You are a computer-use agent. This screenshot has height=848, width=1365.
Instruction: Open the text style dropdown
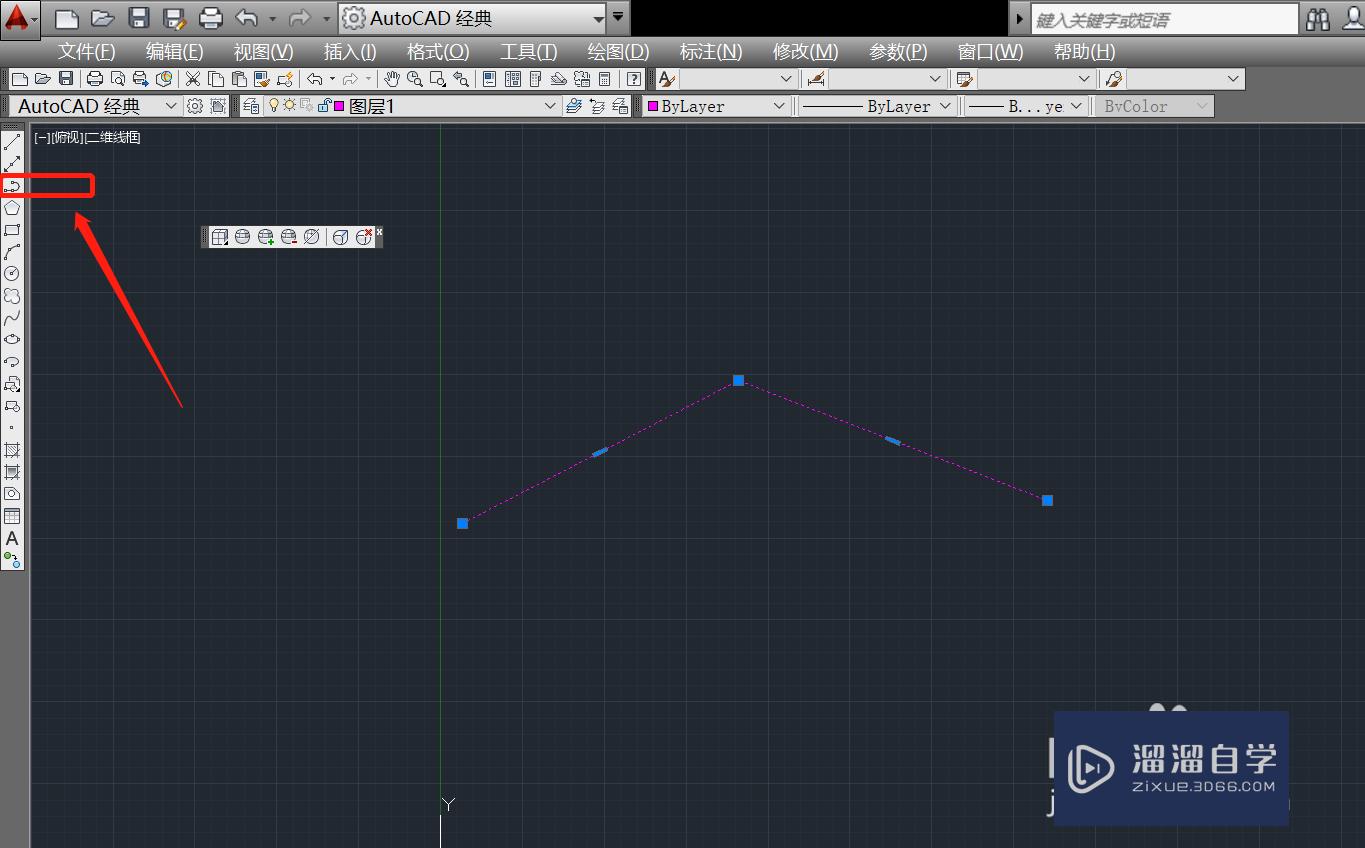tap(738, 79)
